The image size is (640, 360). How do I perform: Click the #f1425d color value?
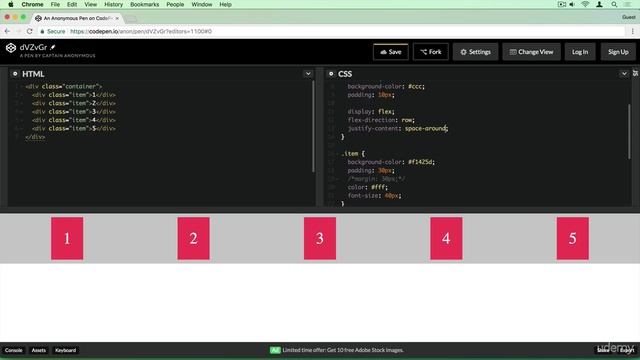[x=420, y=162]
